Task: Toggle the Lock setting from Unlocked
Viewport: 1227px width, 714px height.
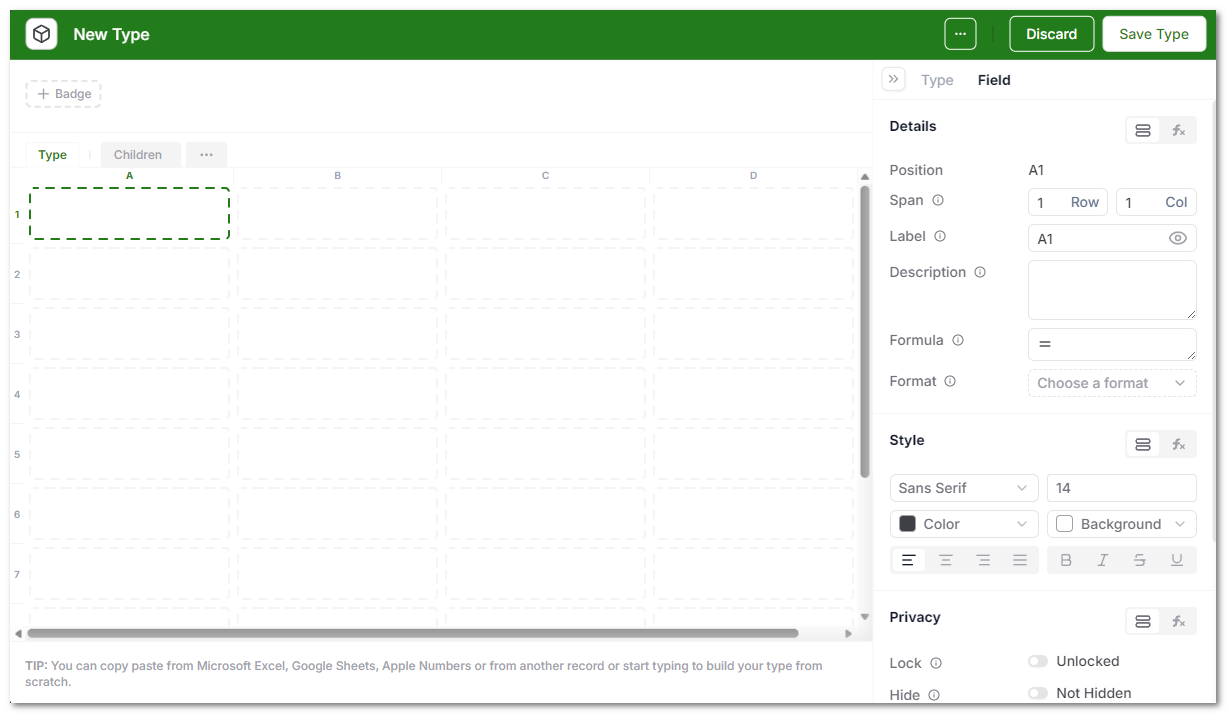Action: point(1038,661)
